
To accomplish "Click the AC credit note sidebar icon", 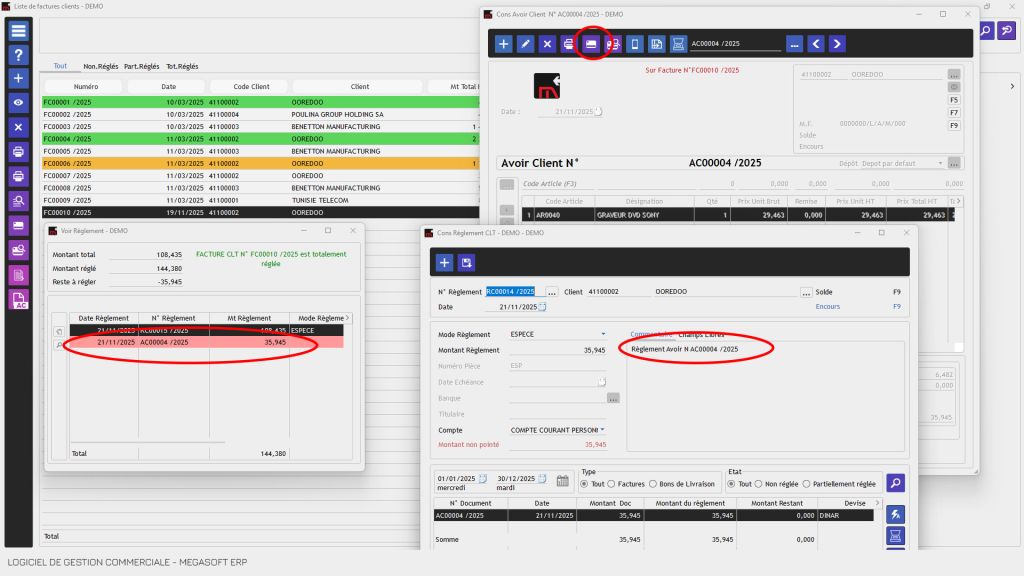I will (18, 300).
